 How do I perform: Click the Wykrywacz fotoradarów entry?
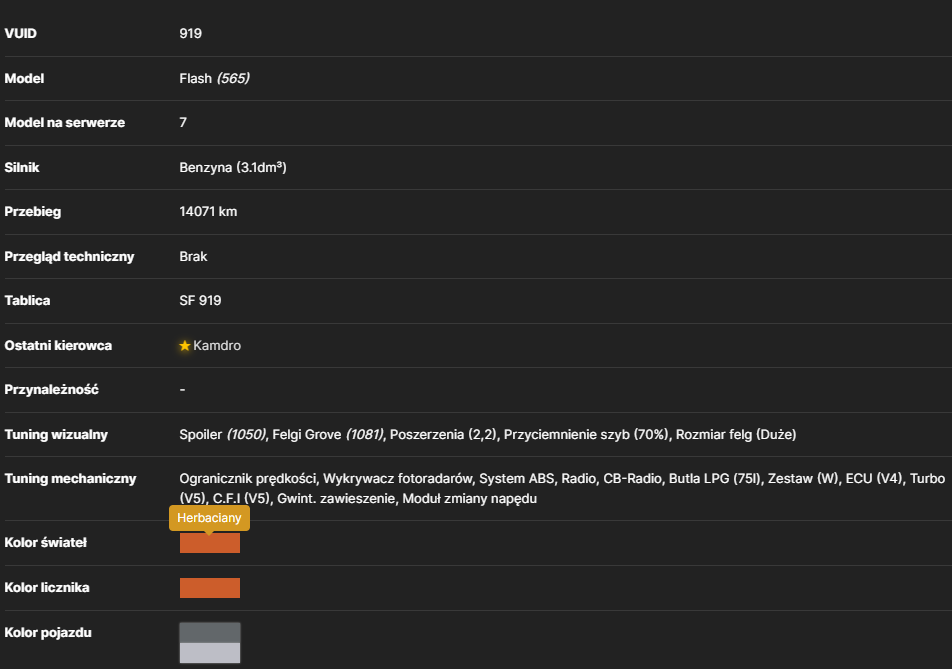click(x=398, y=479)
